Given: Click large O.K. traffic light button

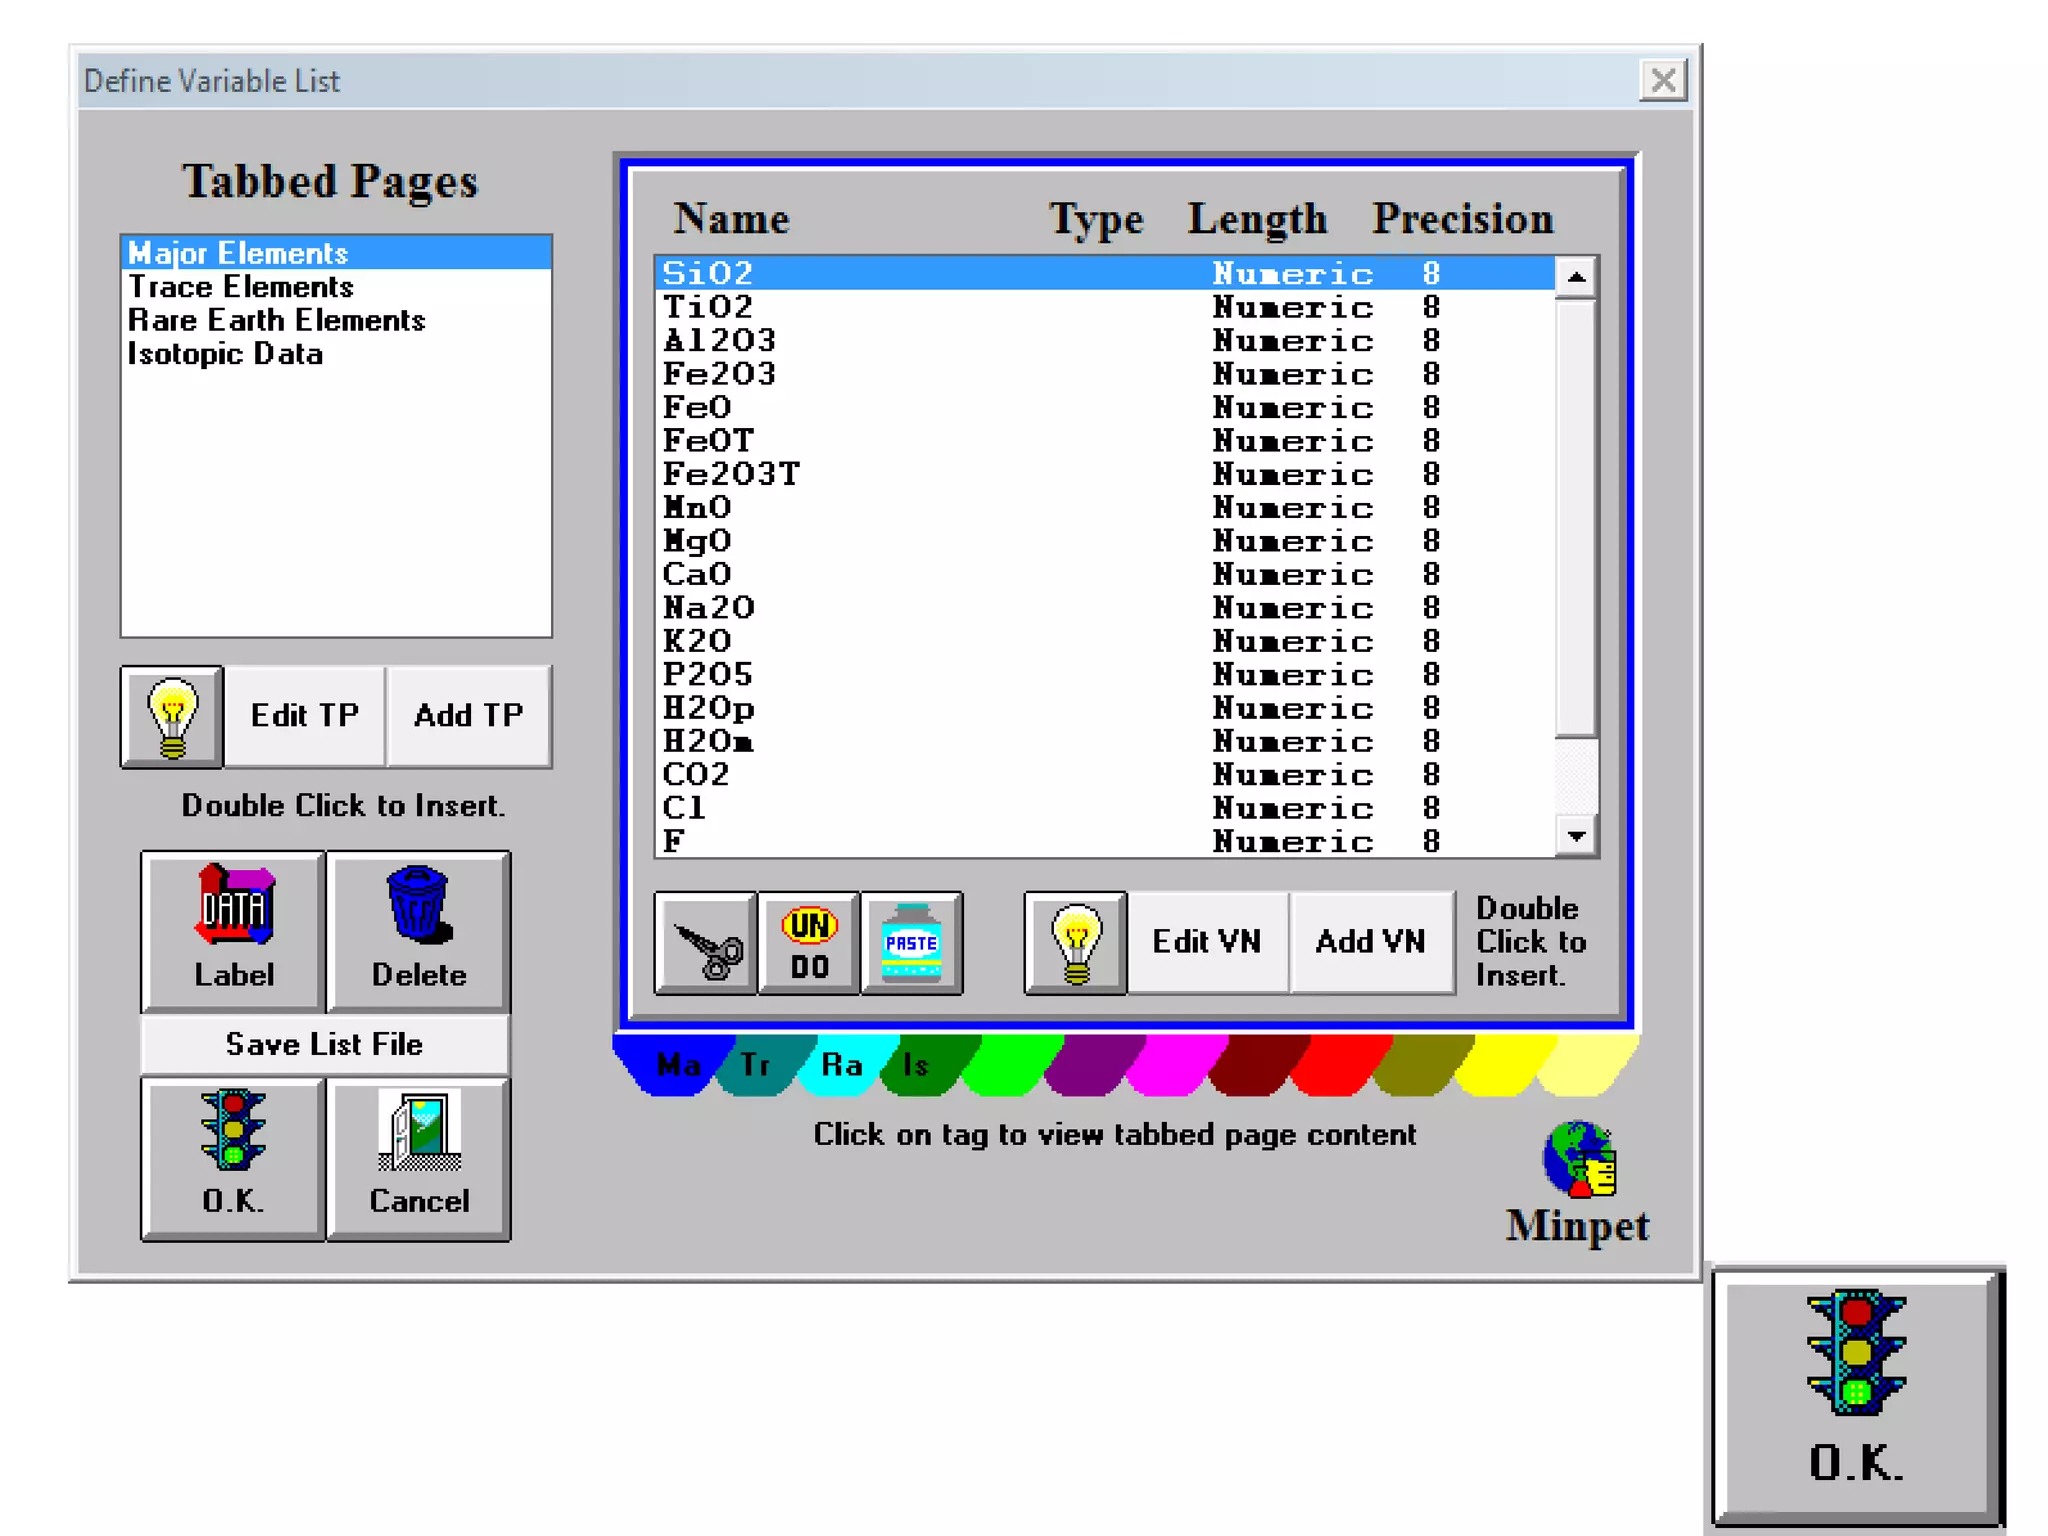Looking at the screenshot, I should (1856, 1396).
